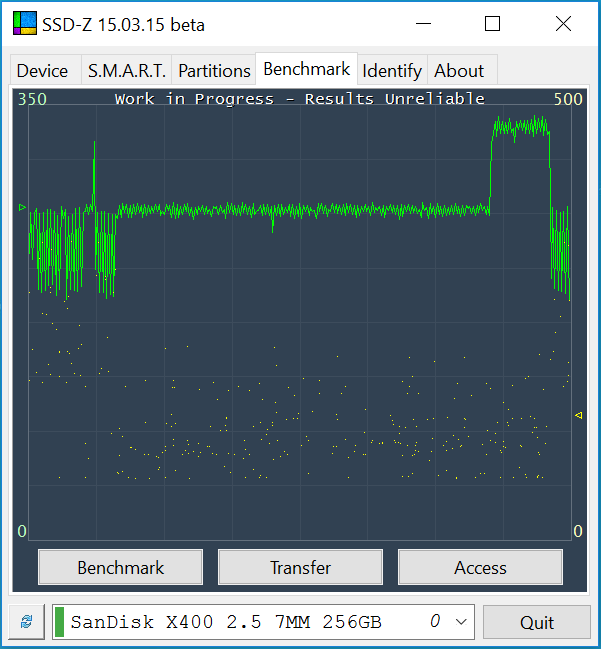601x649 pixels.
Task: Select the Partitions tab
Action: [214, 70]
